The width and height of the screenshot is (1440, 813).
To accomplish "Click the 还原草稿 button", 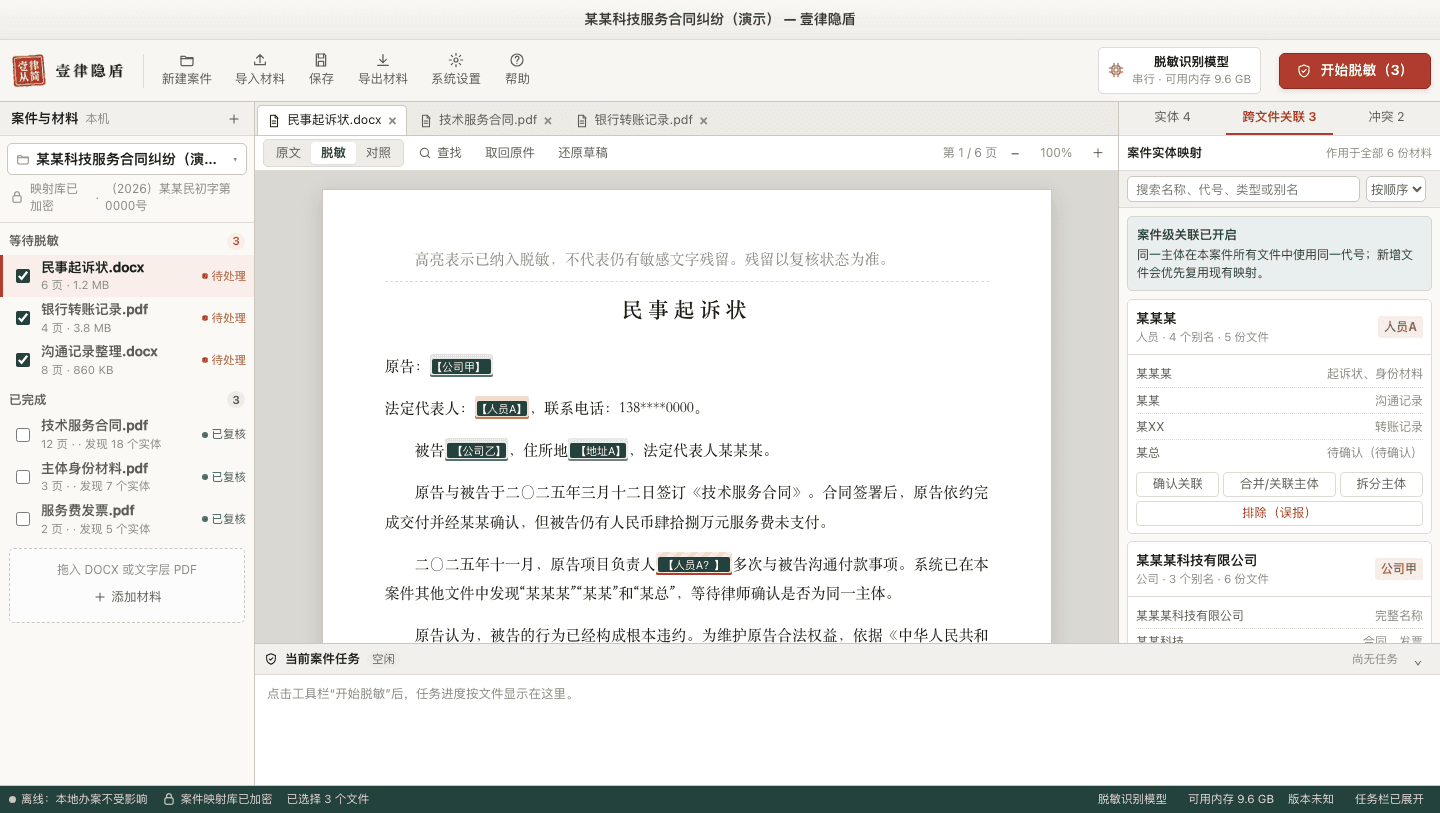I will (x=583, y=153).
